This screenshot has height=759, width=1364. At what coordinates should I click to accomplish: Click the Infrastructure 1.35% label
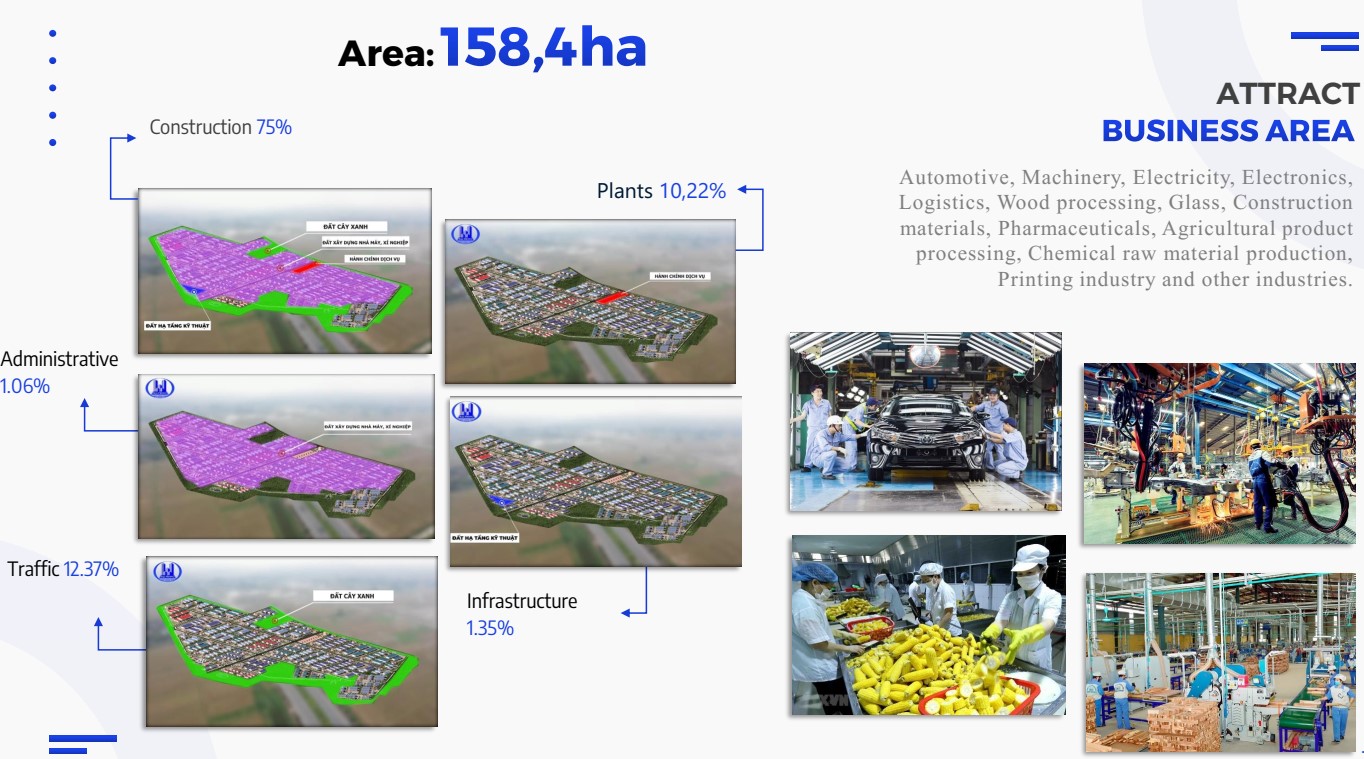click(521, 614)
